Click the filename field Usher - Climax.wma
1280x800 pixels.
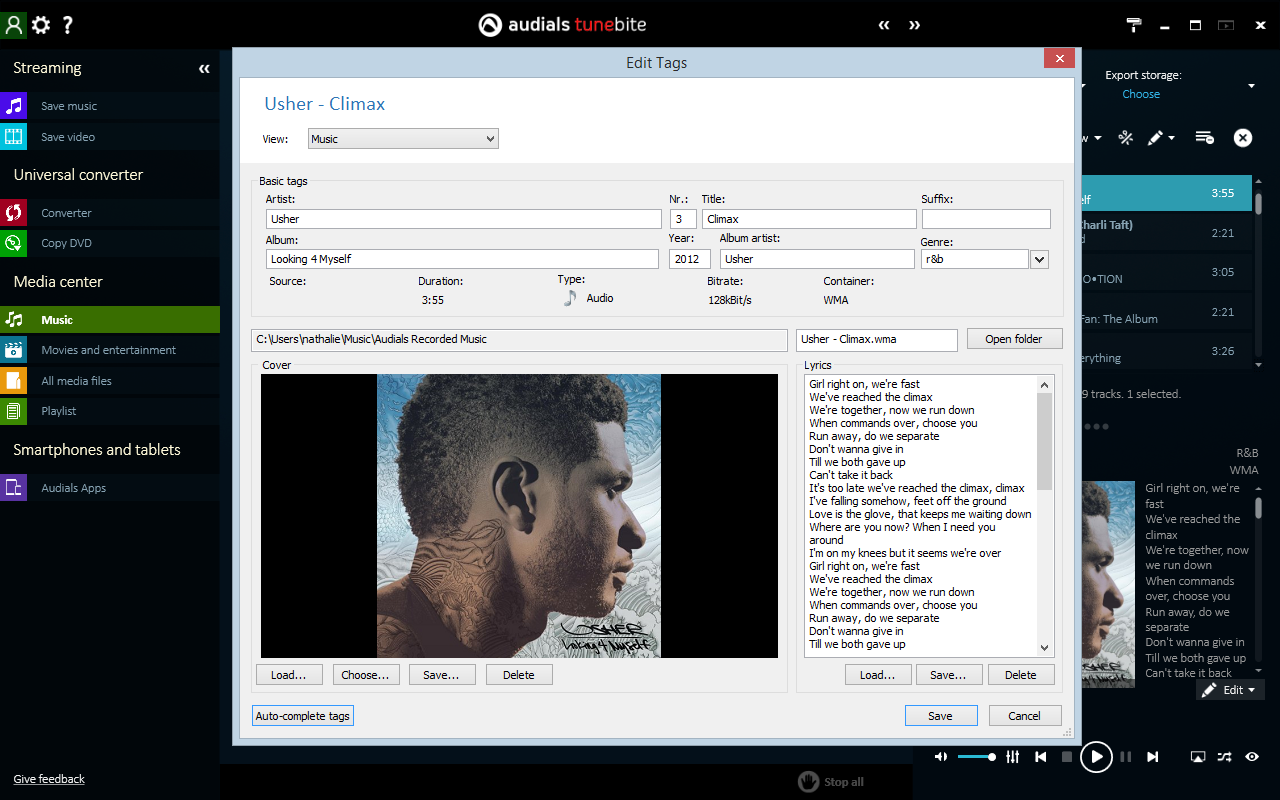(877, 339)
